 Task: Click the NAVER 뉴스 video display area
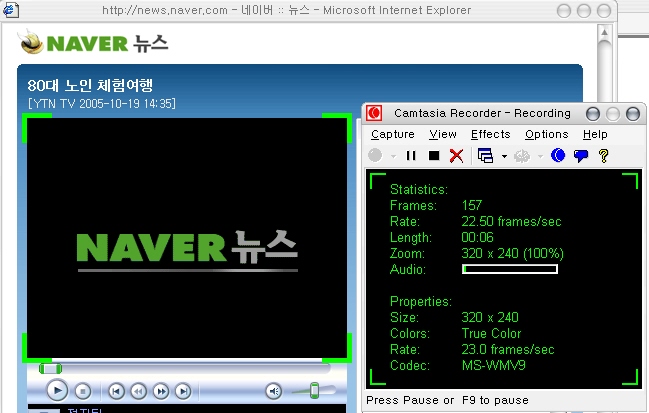tap(187, 238)
